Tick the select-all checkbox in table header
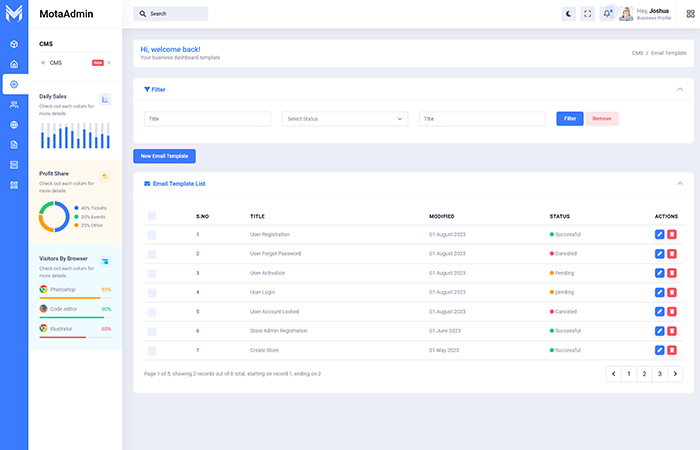 152,216
